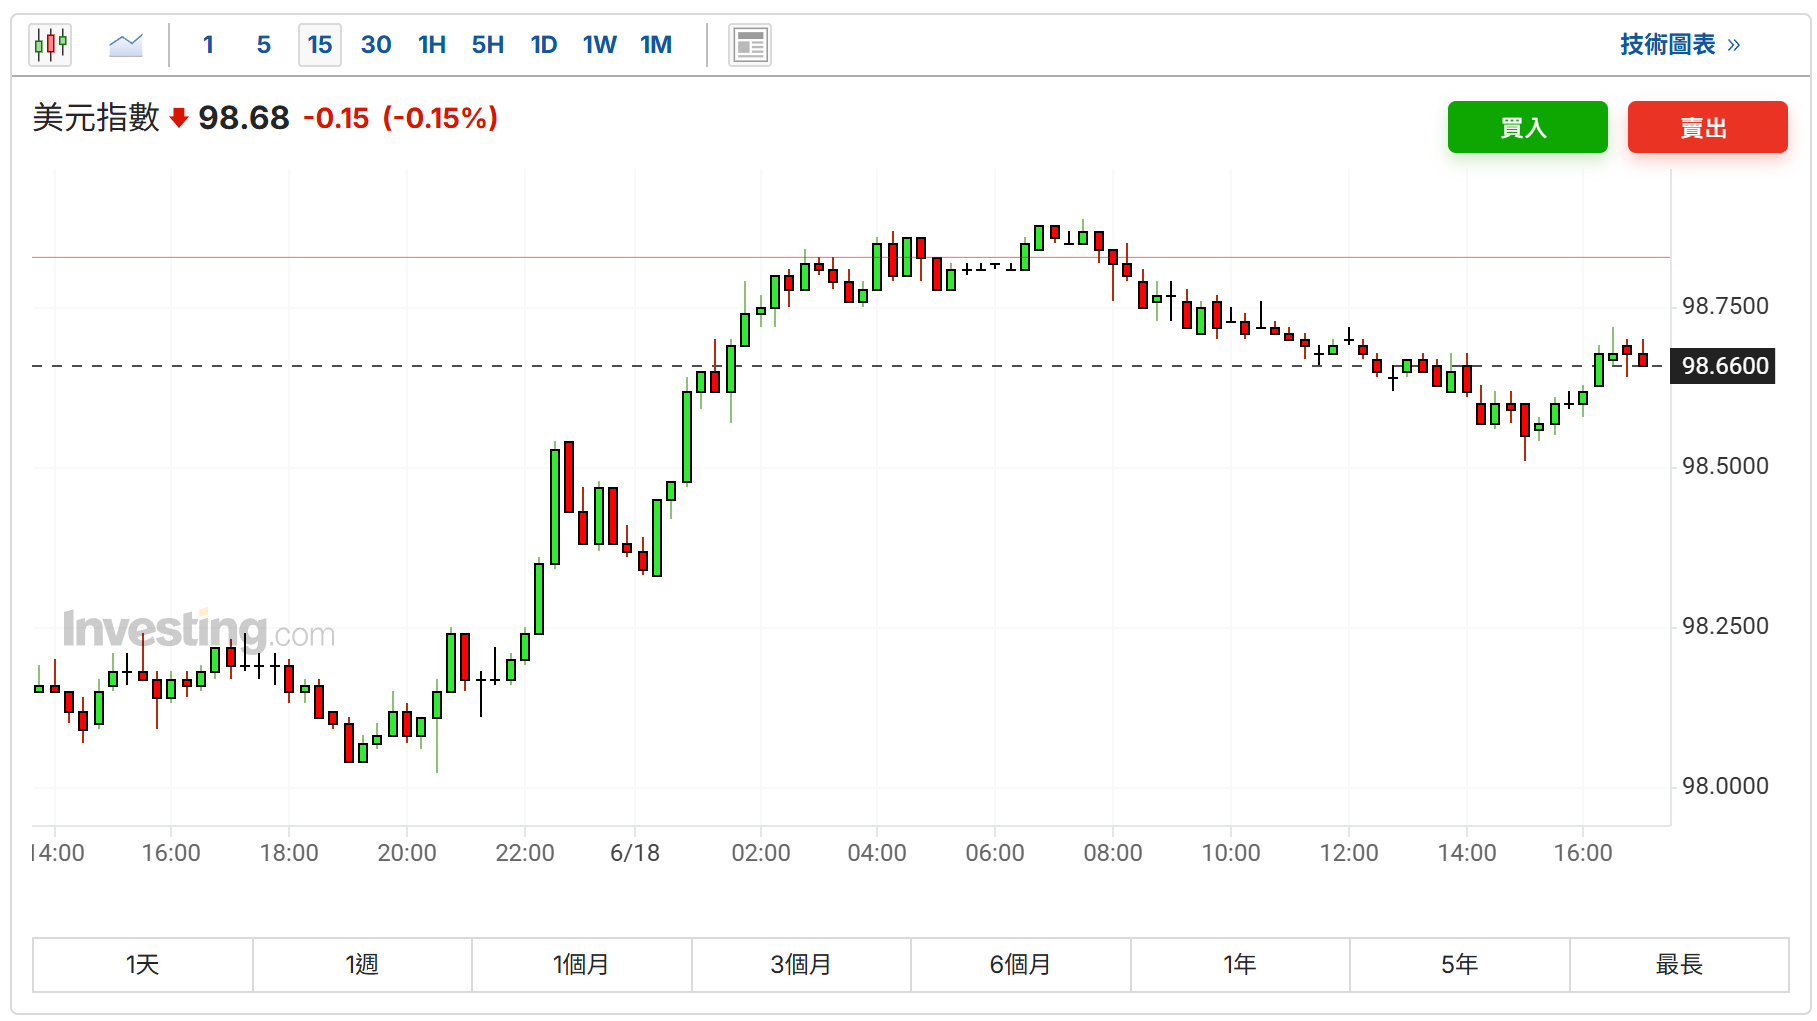Select the 15 minute interval
Screen dimensions: 1817x1021
320,45
